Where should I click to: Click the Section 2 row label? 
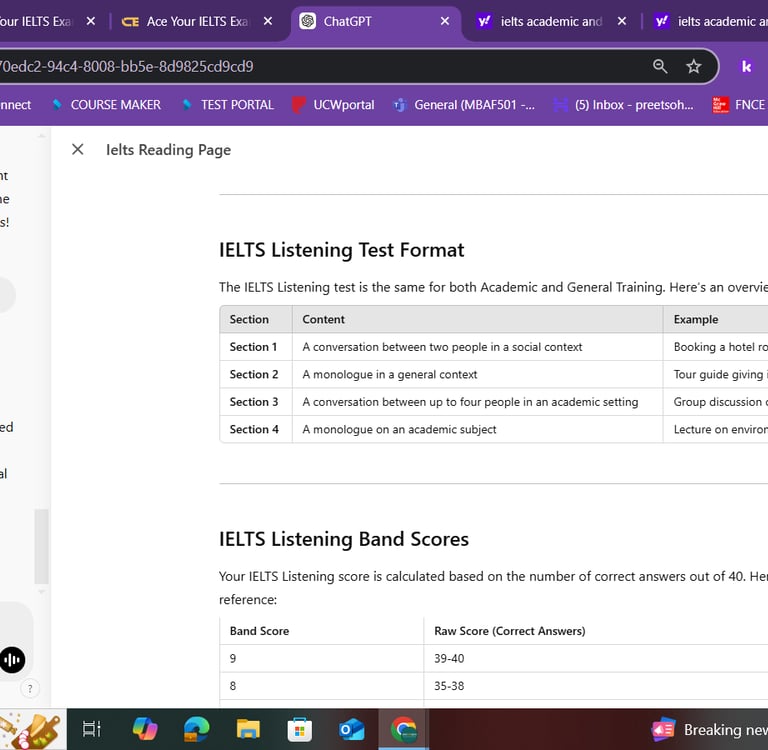(x=254, y=374)
